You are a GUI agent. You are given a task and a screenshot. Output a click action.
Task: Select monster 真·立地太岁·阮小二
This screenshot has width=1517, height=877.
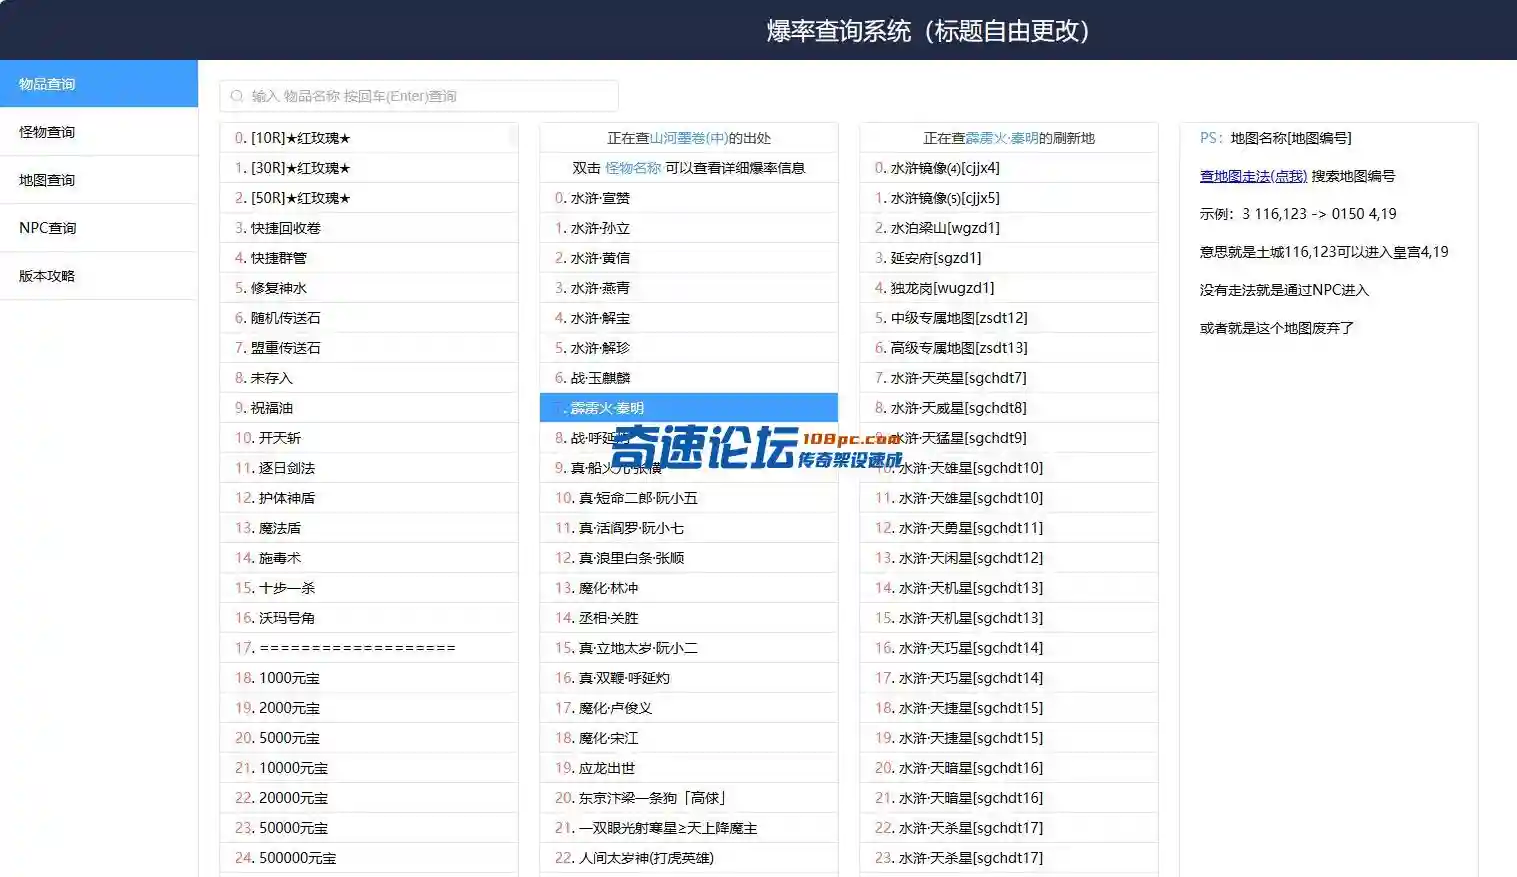689,648
